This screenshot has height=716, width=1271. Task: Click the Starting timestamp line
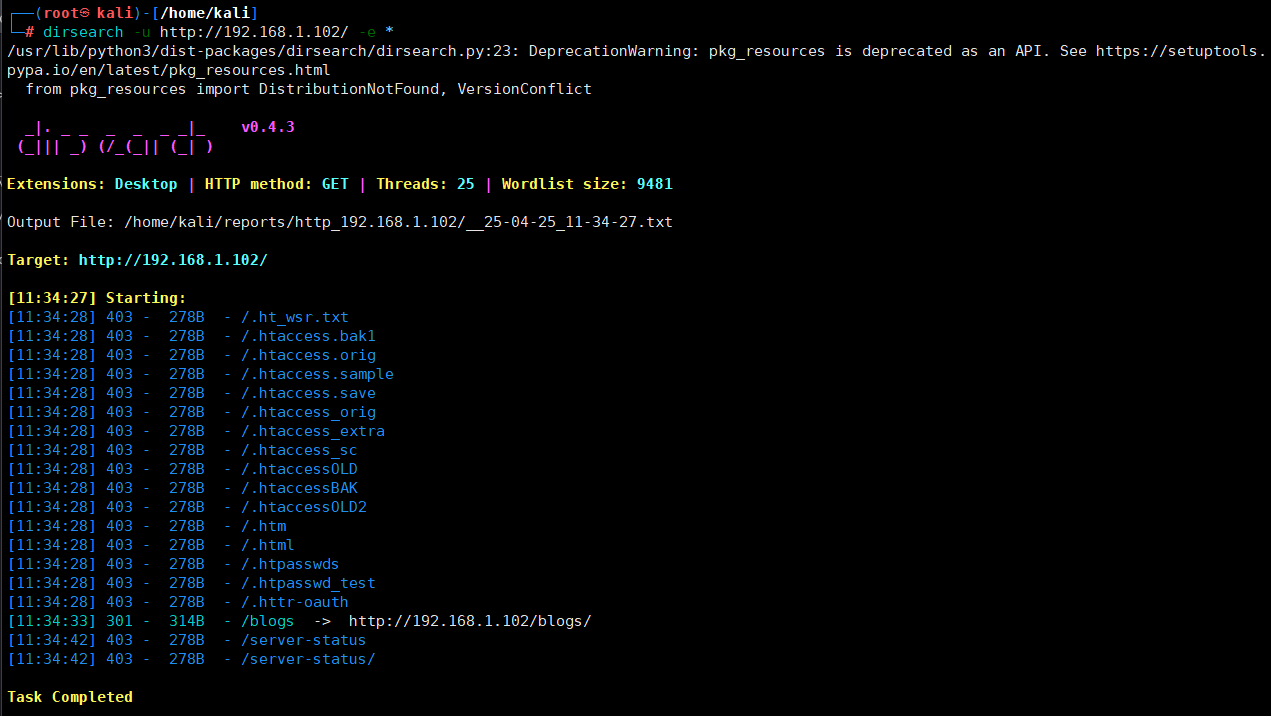[x=97, y=298]
